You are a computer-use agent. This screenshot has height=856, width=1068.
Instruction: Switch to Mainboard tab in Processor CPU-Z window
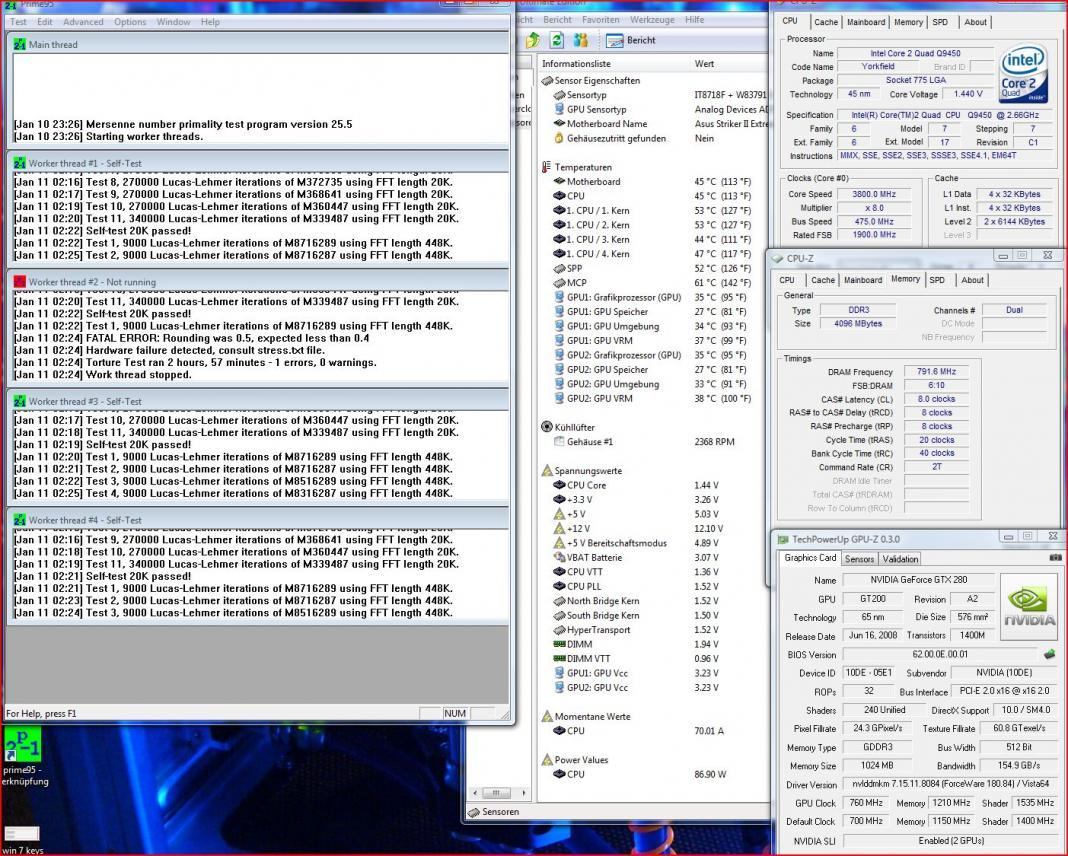pyautogui.click(x=866, y=22)
